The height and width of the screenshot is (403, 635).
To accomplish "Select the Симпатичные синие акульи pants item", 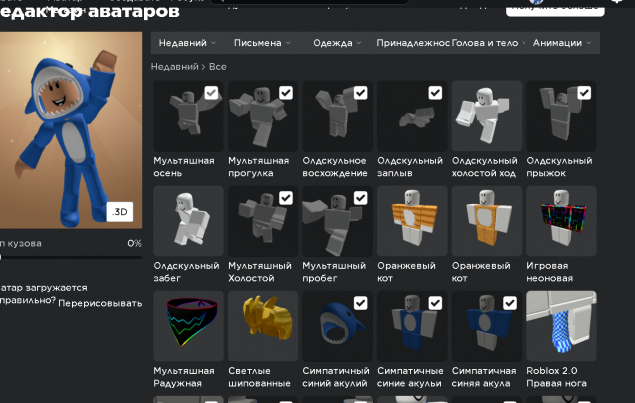I will tap(412, 326).
